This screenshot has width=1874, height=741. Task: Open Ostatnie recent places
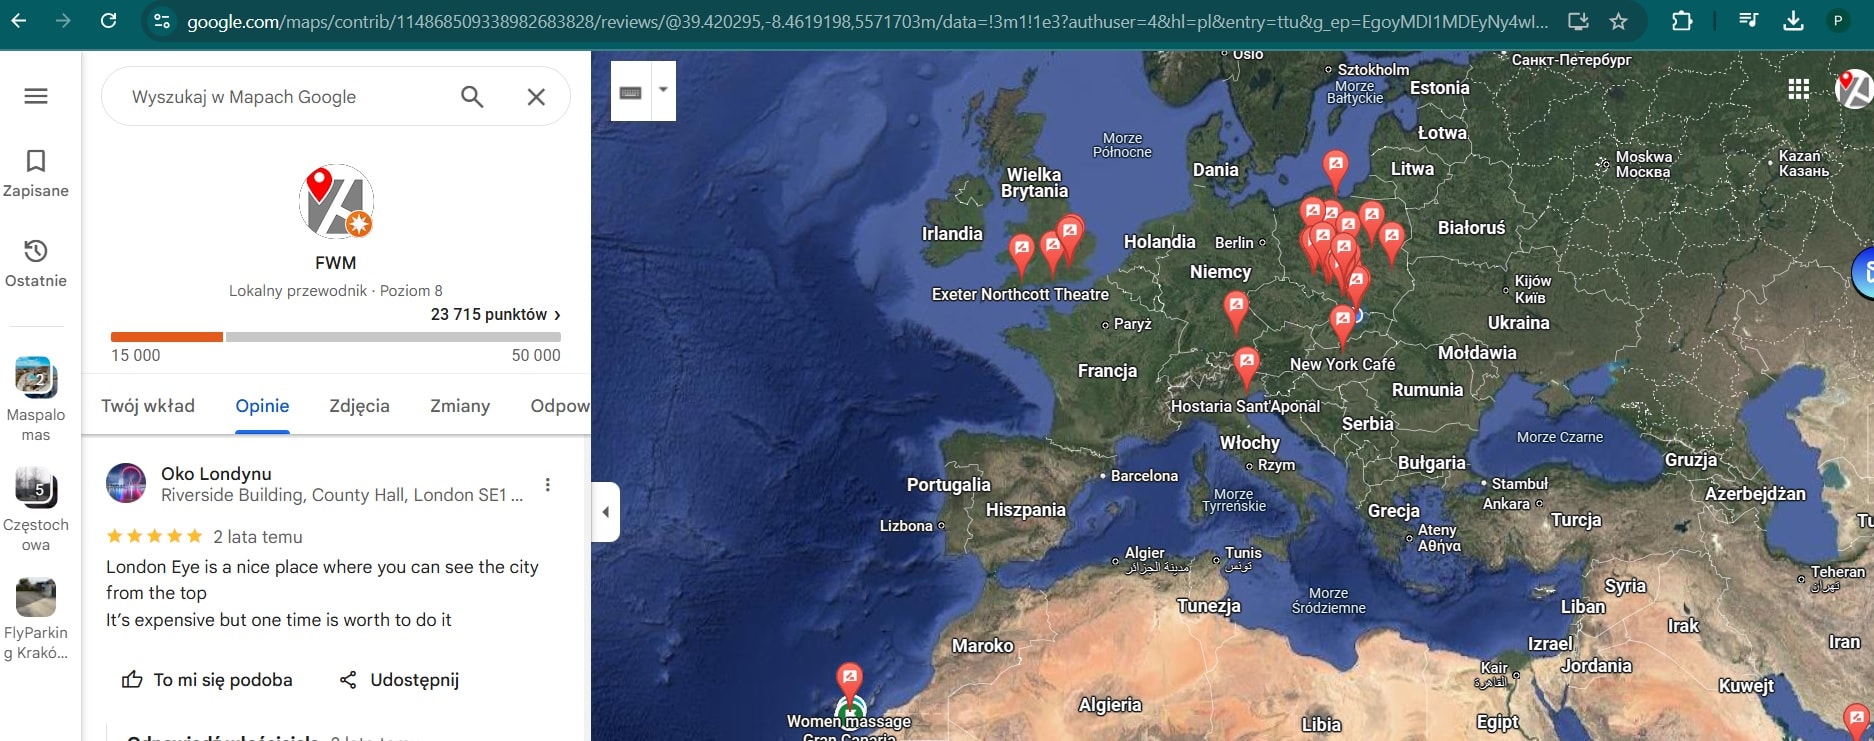coord(36,263)
